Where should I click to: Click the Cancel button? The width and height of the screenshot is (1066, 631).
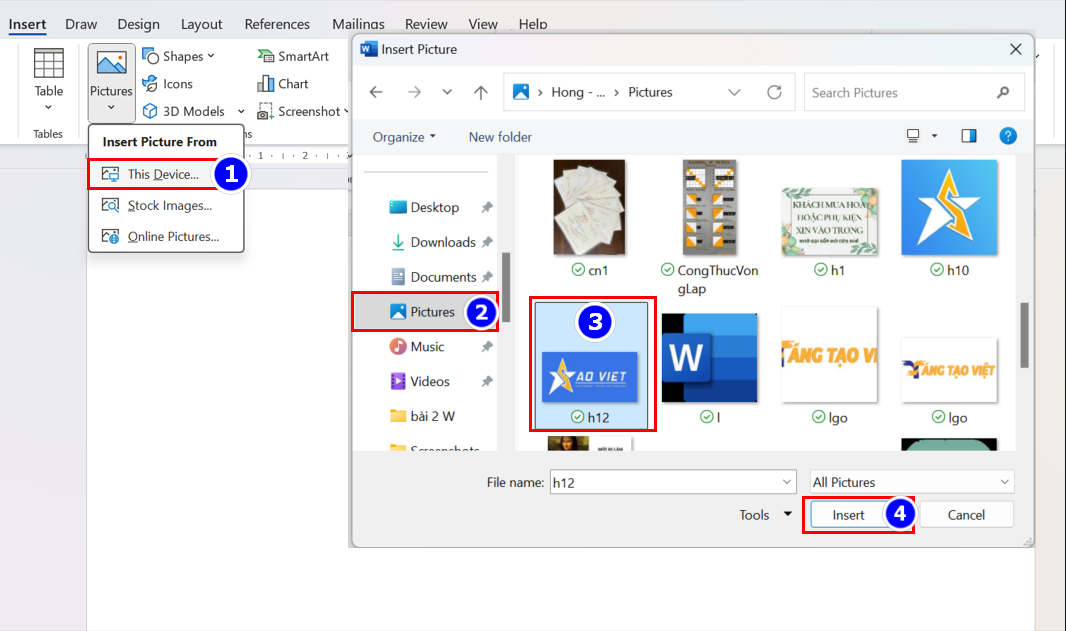coord(966,515)
